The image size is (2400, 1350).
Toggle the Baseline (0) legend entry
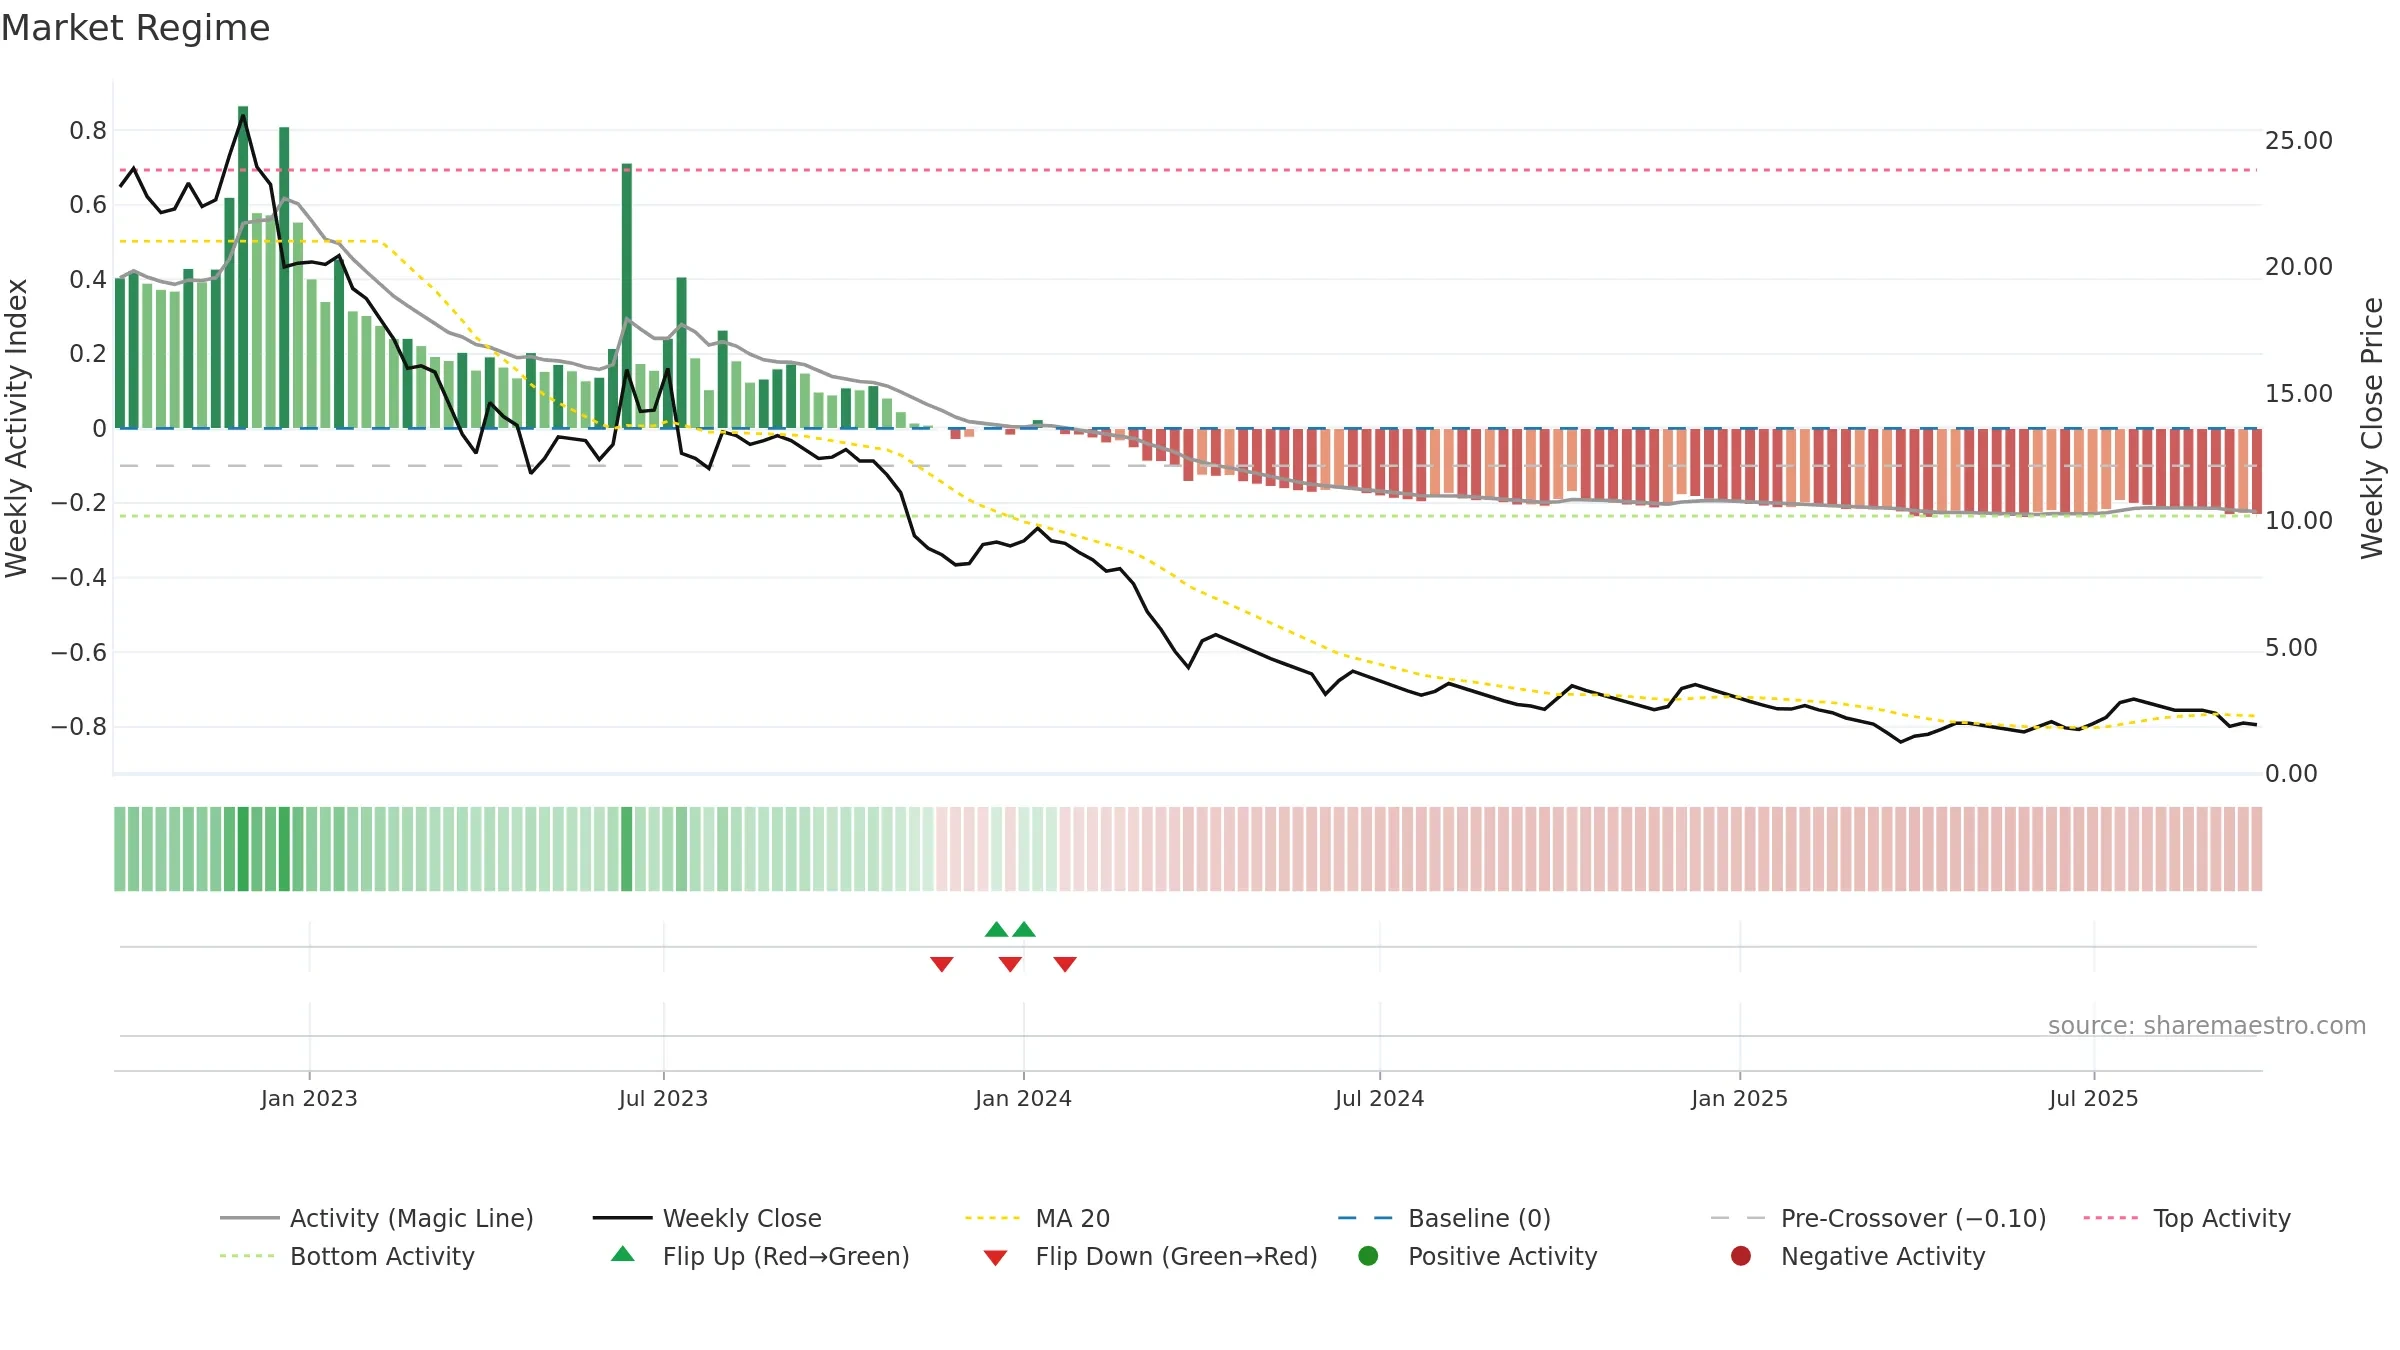point(1444,1218)
